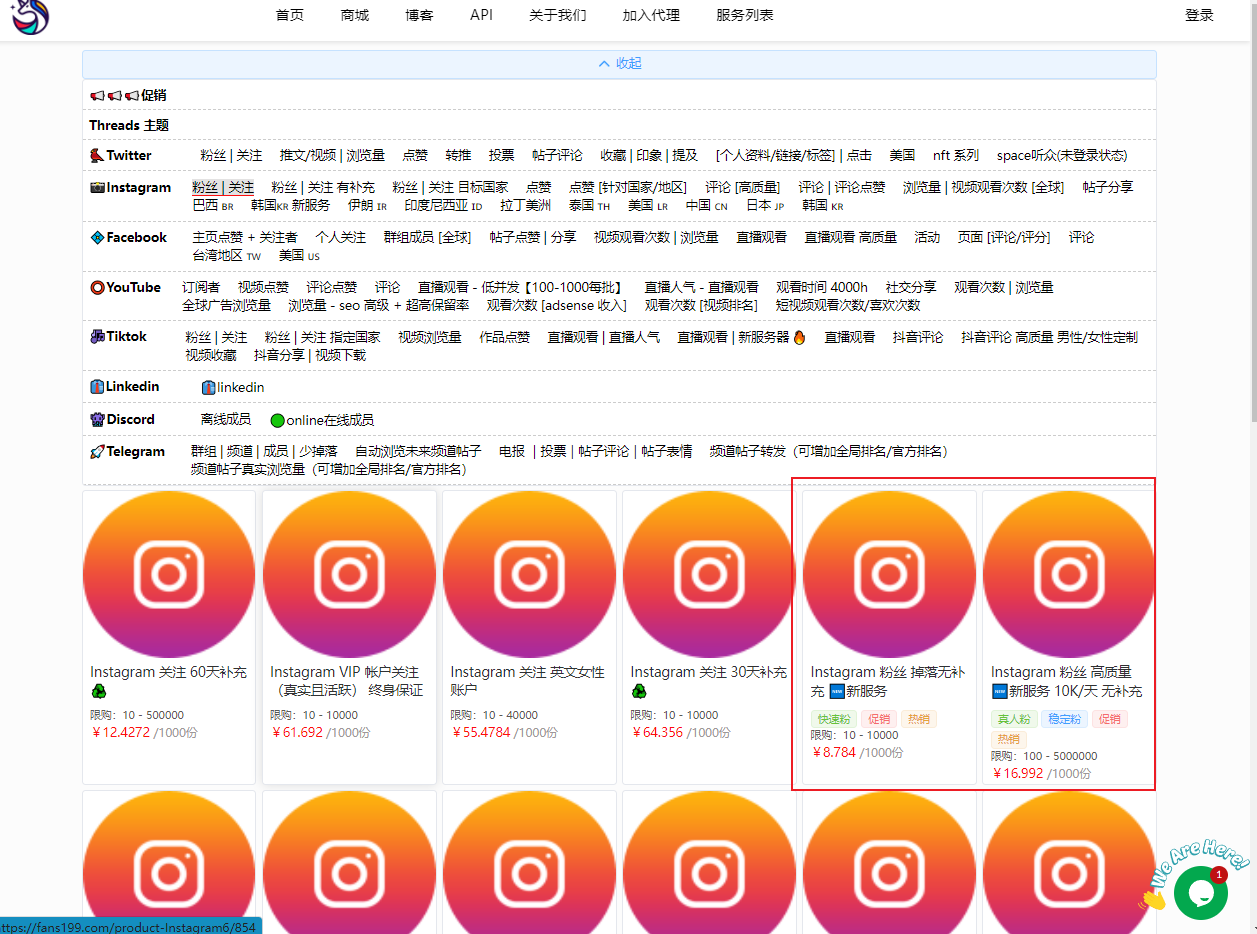
Task: Select Instagram 粉丝 | 关注 有补充 link
Action: [323, 188]
